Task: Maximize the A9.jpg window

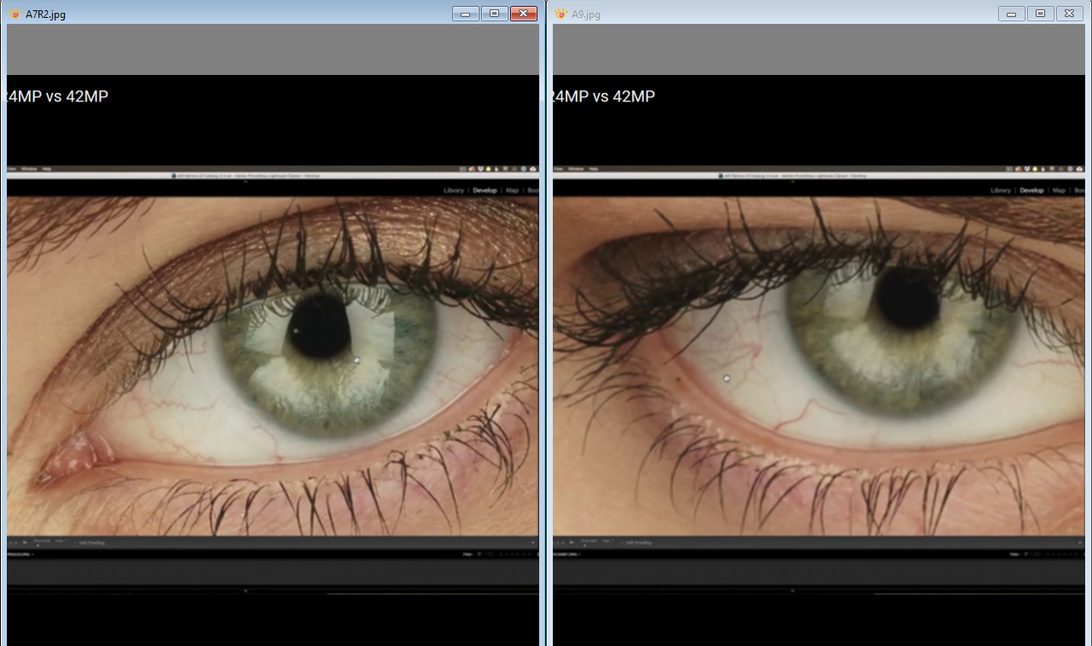Action: point(1040,14)
